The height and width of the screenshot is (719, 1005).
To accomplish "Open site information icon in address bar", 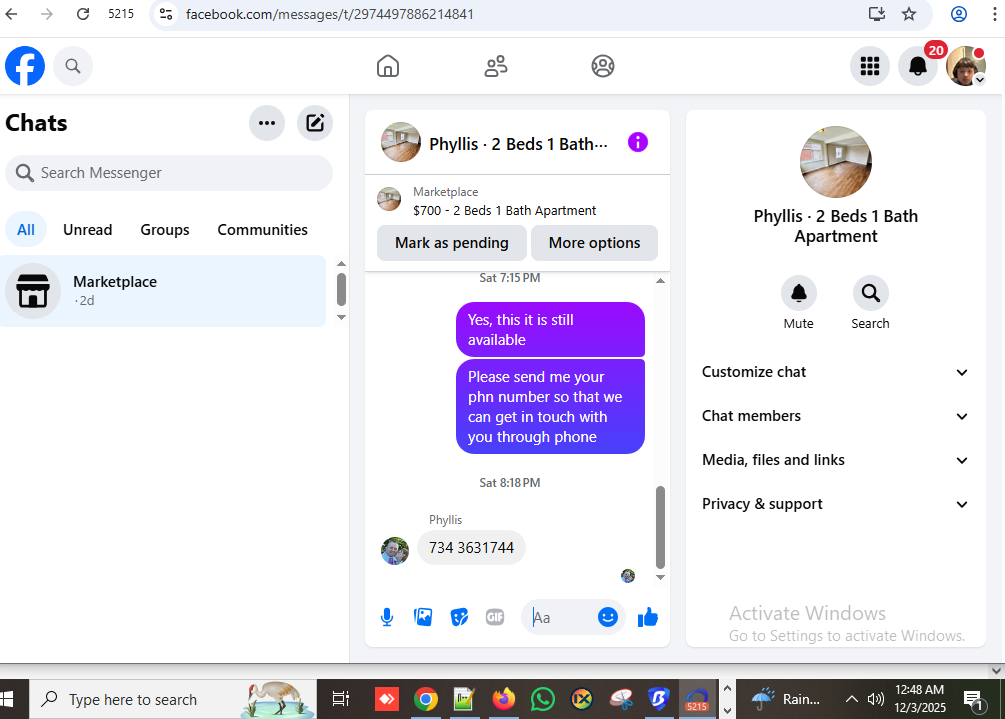I will (x=166, y=14).
